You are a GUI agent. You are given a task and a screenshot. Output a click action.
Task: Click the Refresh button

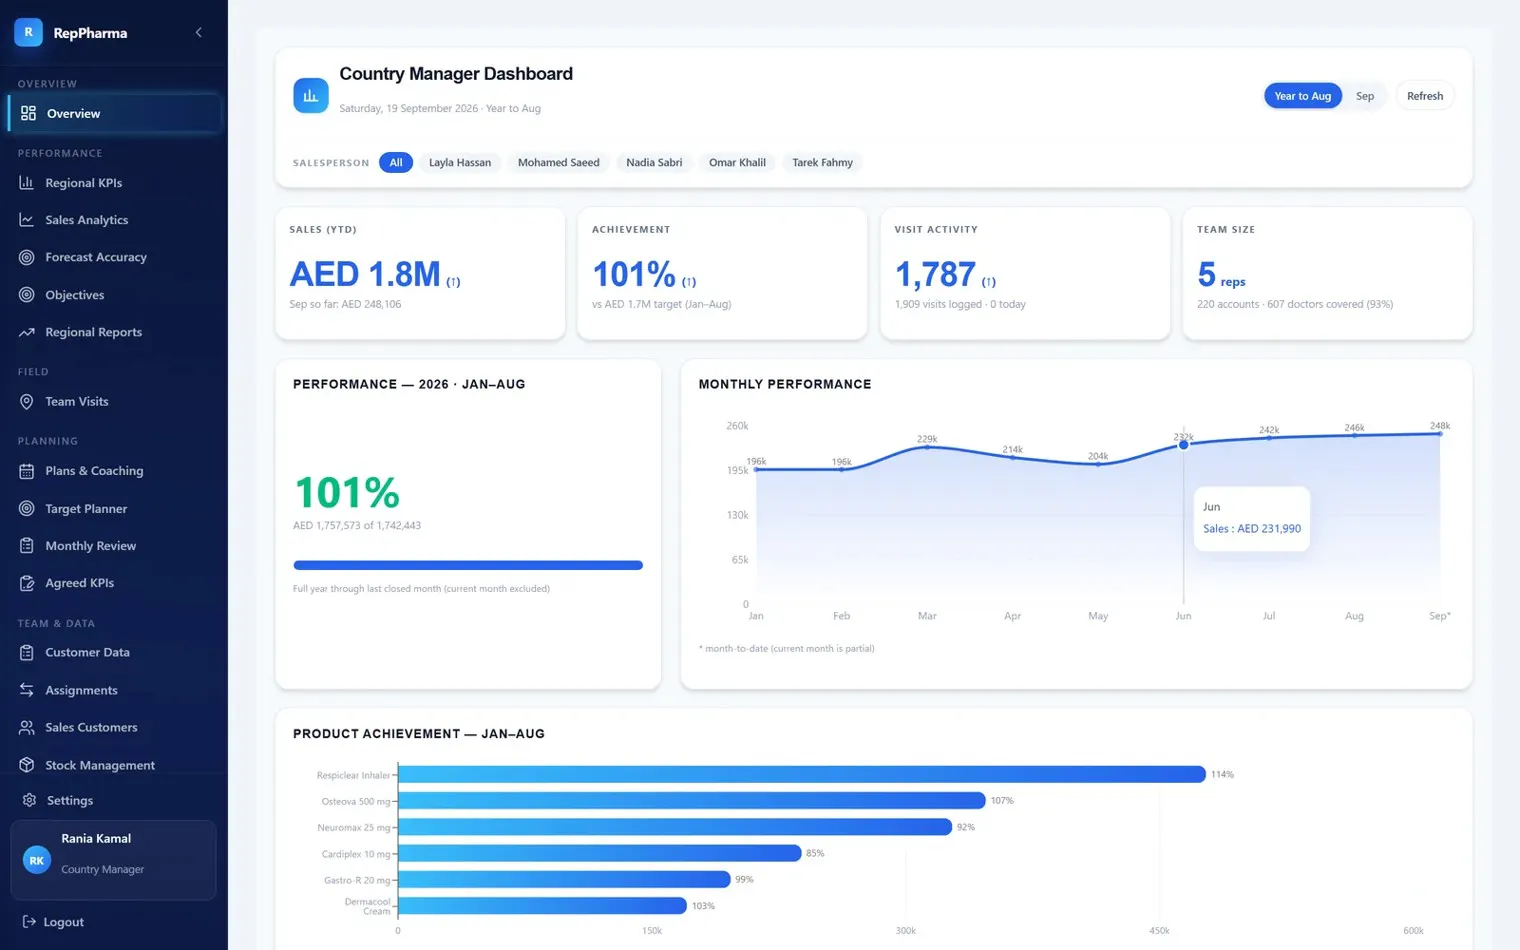1424,96
